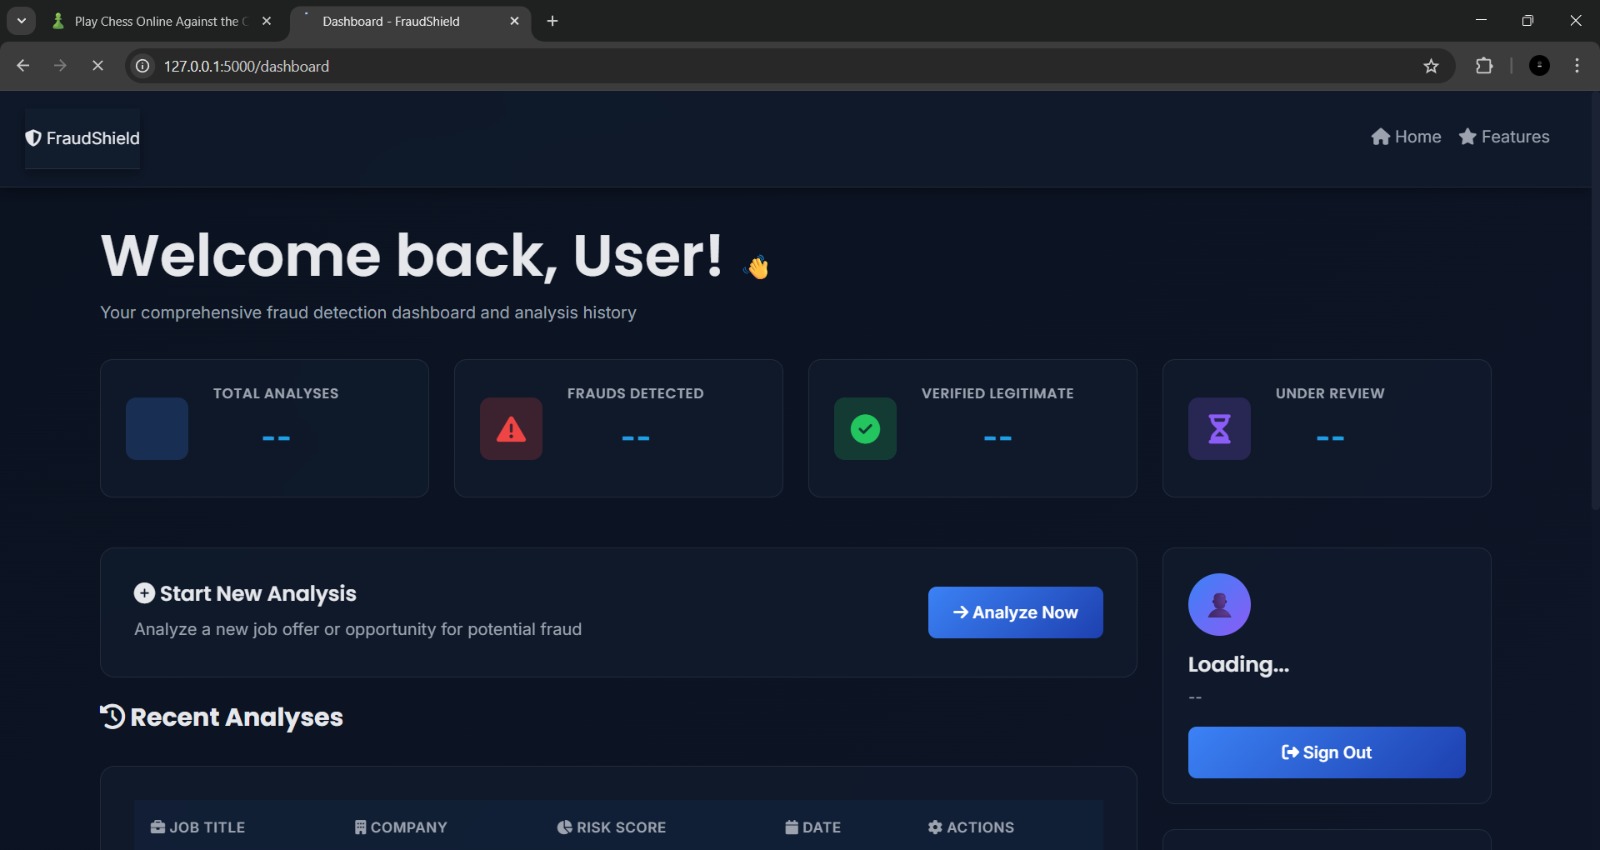Click the user avatar profile icon
The width and height of the screenshot is (1600, 850).
[x=1219, y=604]
